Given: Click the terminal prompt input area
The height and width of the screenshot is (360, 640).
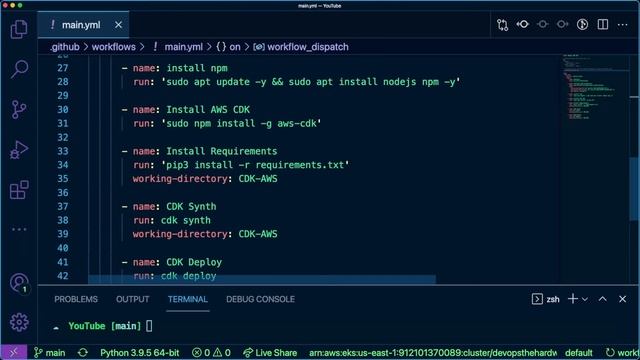Looking at the screenshot, I should 149,326.
